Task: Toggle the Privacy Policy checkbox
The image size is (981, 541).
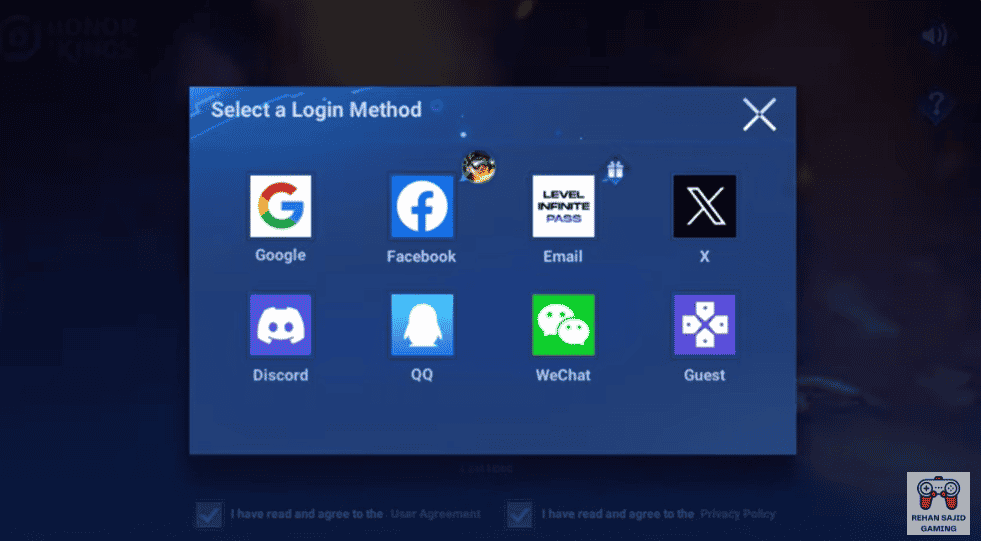Action: [520, 514]
